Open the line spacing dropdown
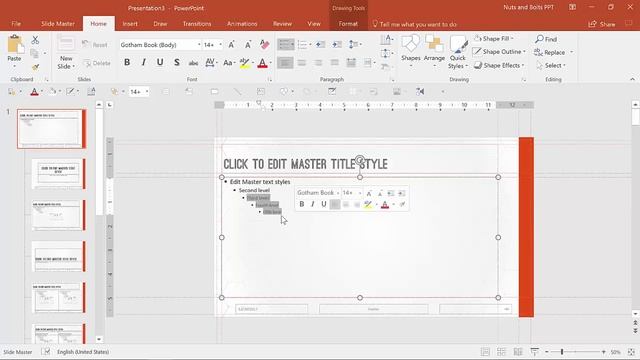Screen dimensions: 640x360 click(x=355, y=44)
